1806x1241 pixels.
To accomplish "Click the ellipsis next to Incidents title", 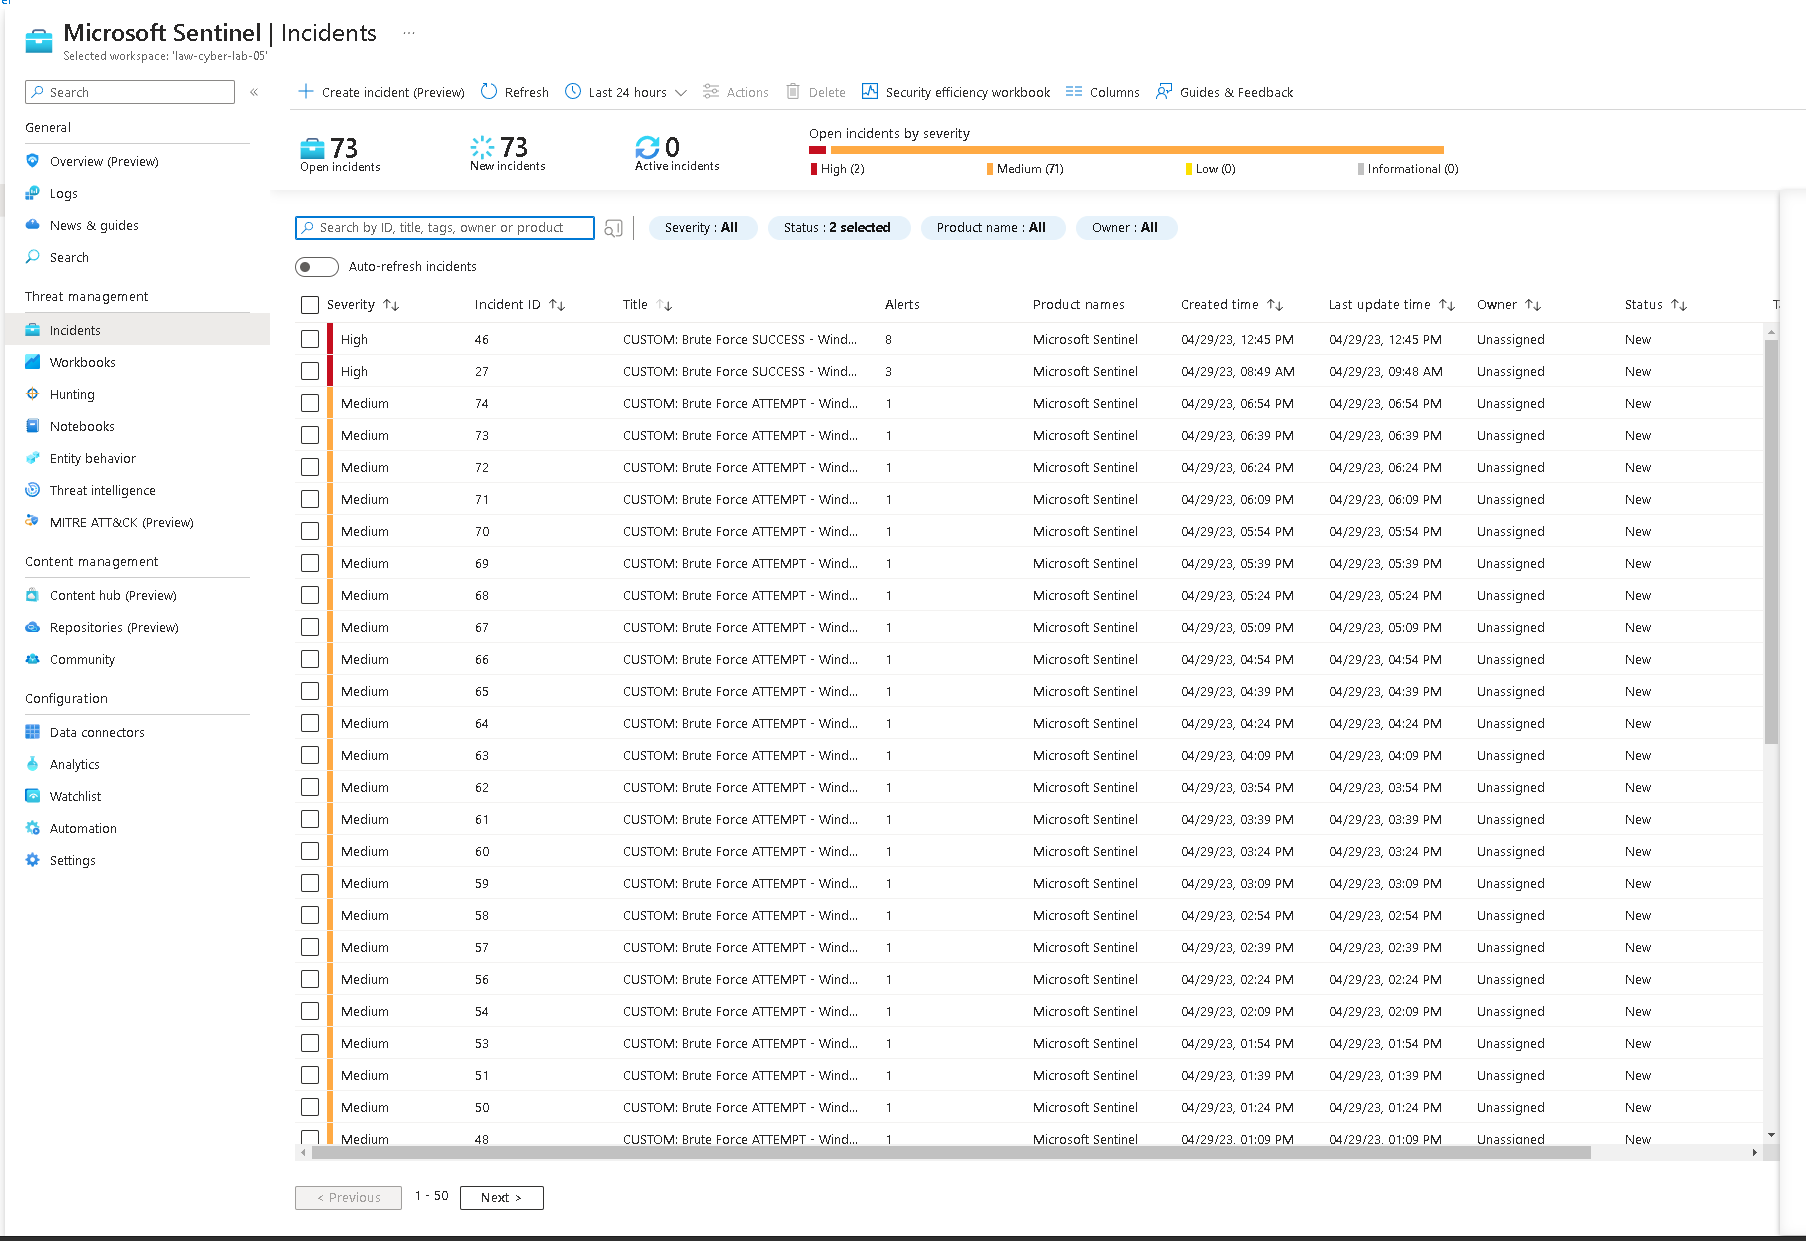I will pyautogui.click(x=409, y=33).
